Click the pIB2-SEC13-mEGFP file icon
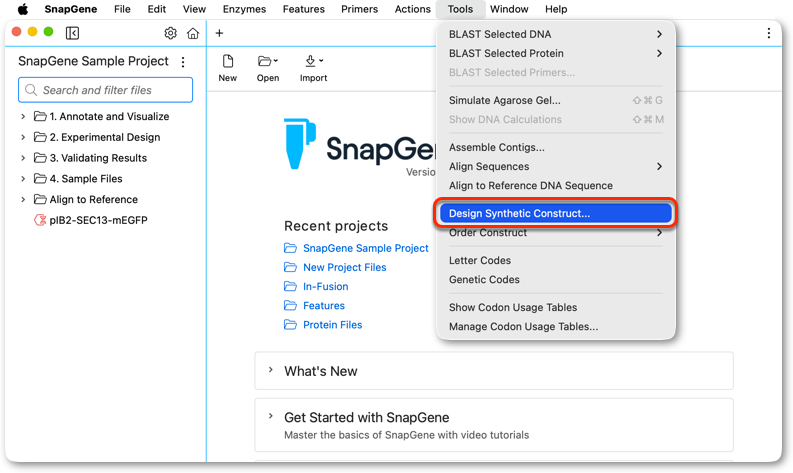 click(40, 220)
